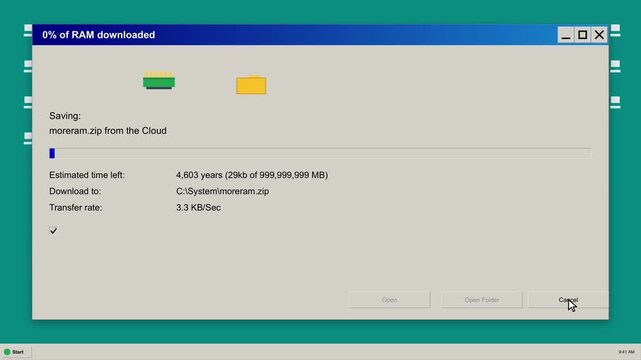Click the green RAM chip icon
This screenshot has height=360, width=641.
(159, 80)
